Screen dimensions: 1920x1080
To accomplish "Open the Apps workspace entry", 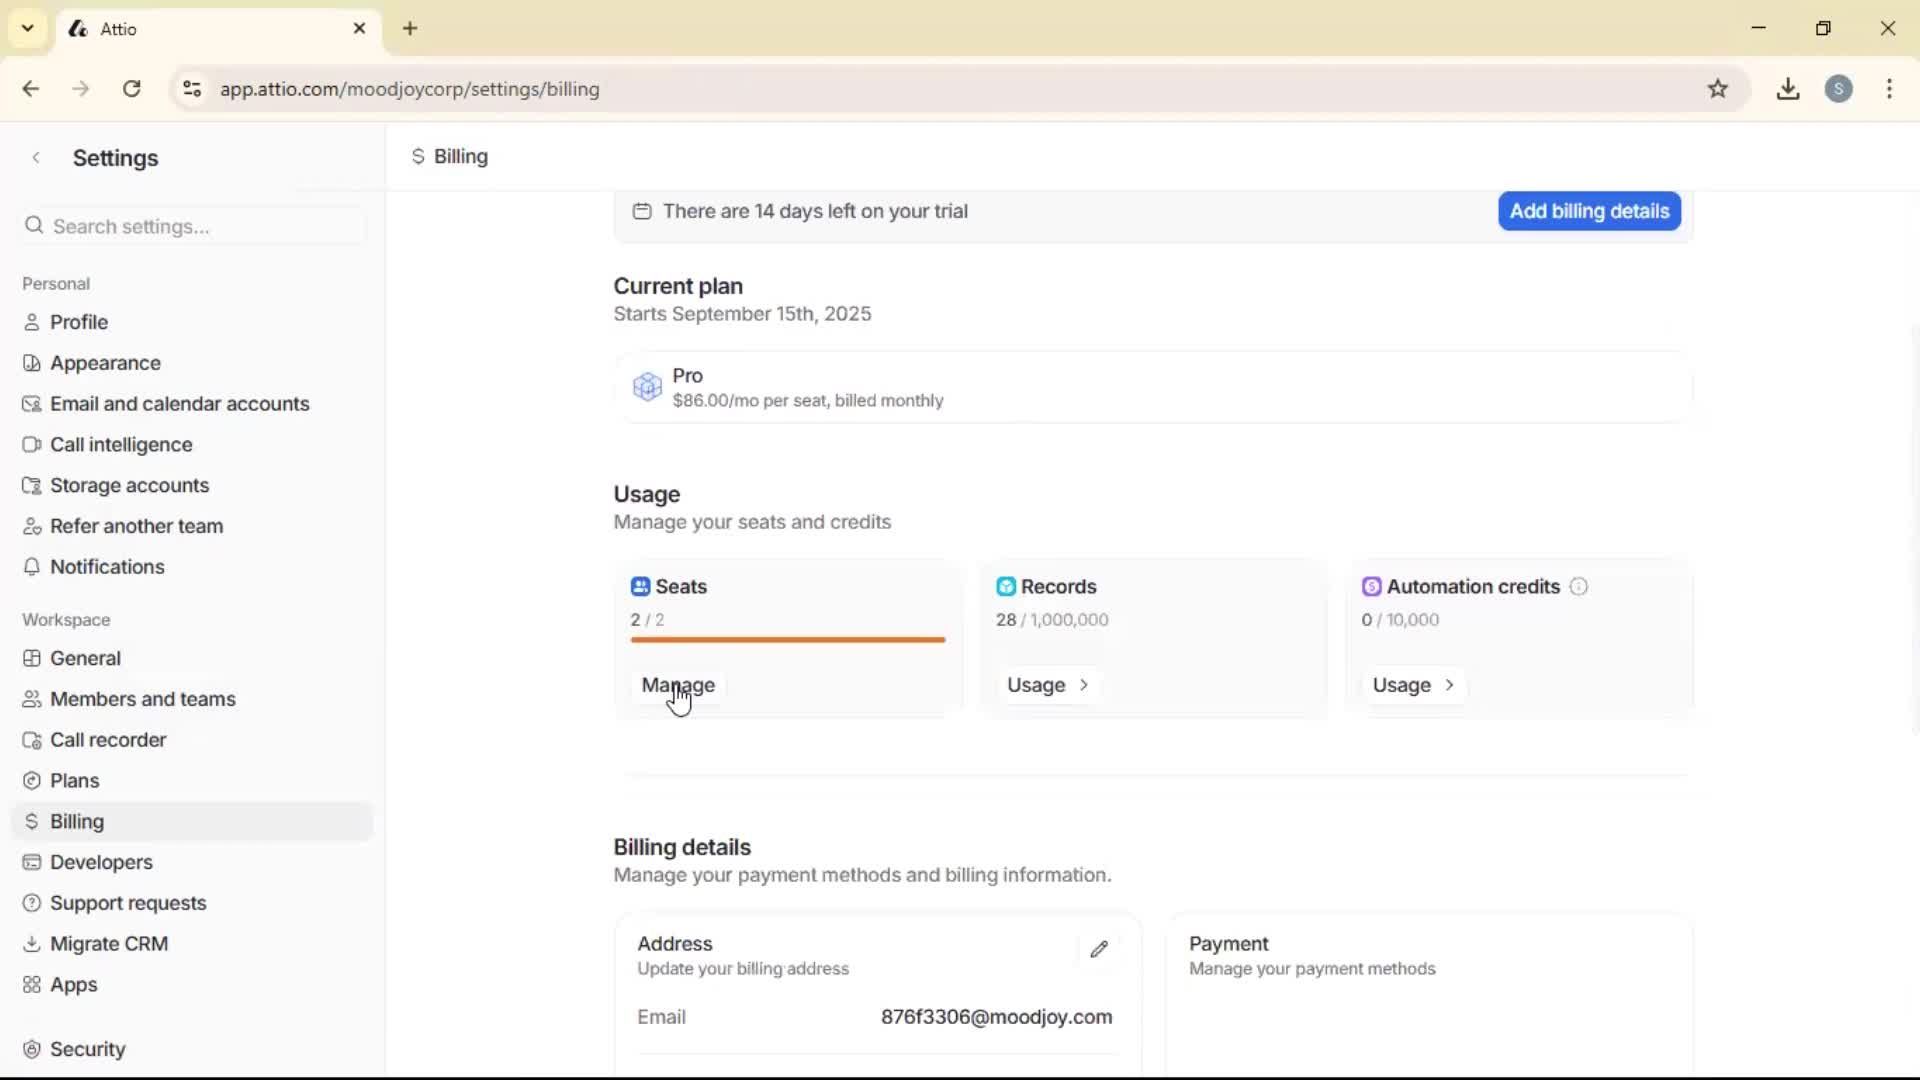I will [x=73, y=984].
